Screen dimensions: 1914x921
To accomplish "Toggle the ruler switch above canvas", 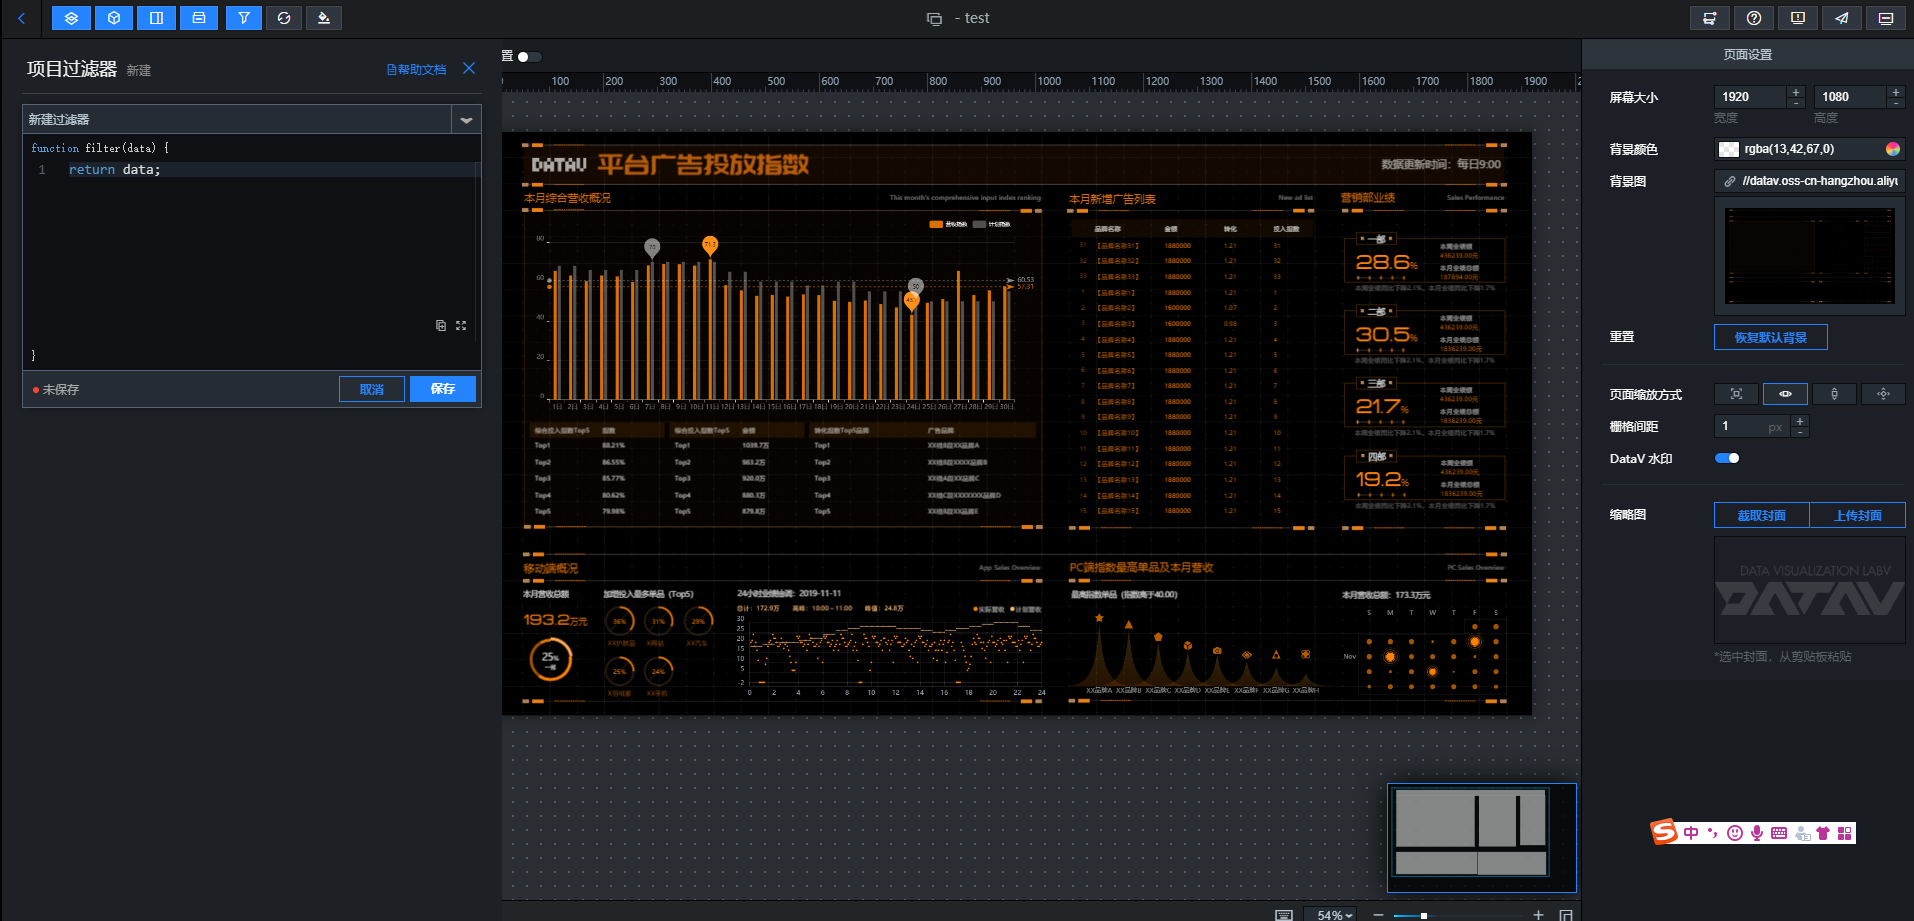I will [529, 56].
